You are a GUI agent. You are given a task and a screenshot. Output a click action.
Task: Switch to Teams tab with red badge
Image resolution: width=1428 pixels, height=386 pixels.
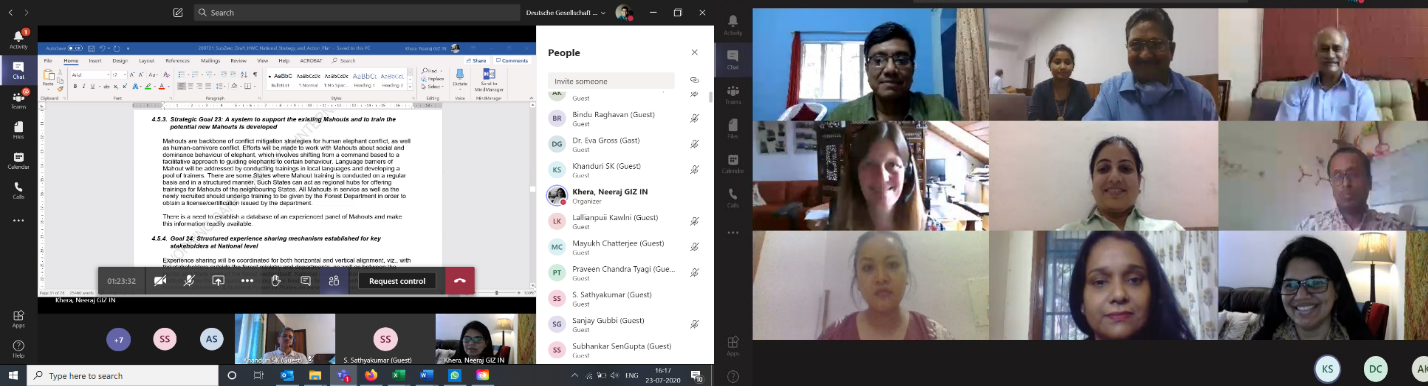[x=18, y=98]
